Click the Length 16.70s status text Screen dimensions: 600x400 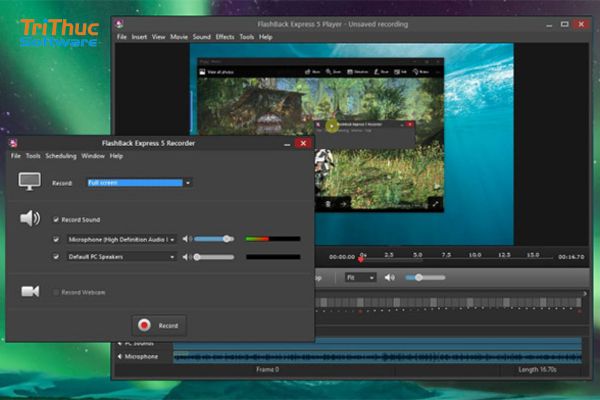(x=537, y=369)
